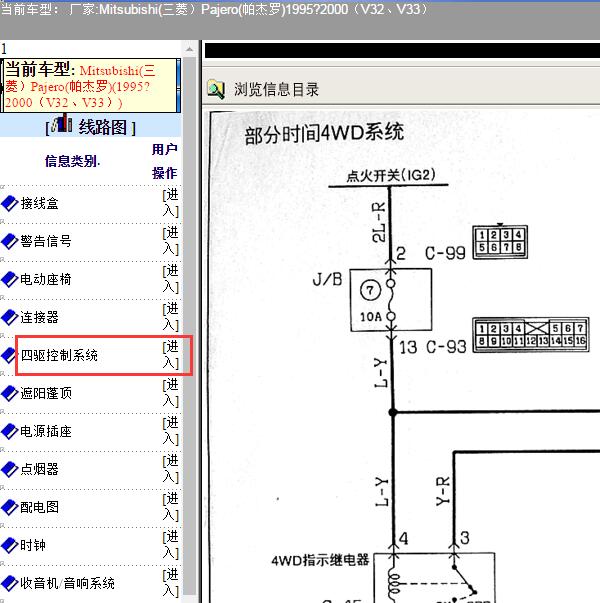The image size is (600, 603).
Task: Click the left panel vertical scrollbar track
Action: [x=190, y=327]
